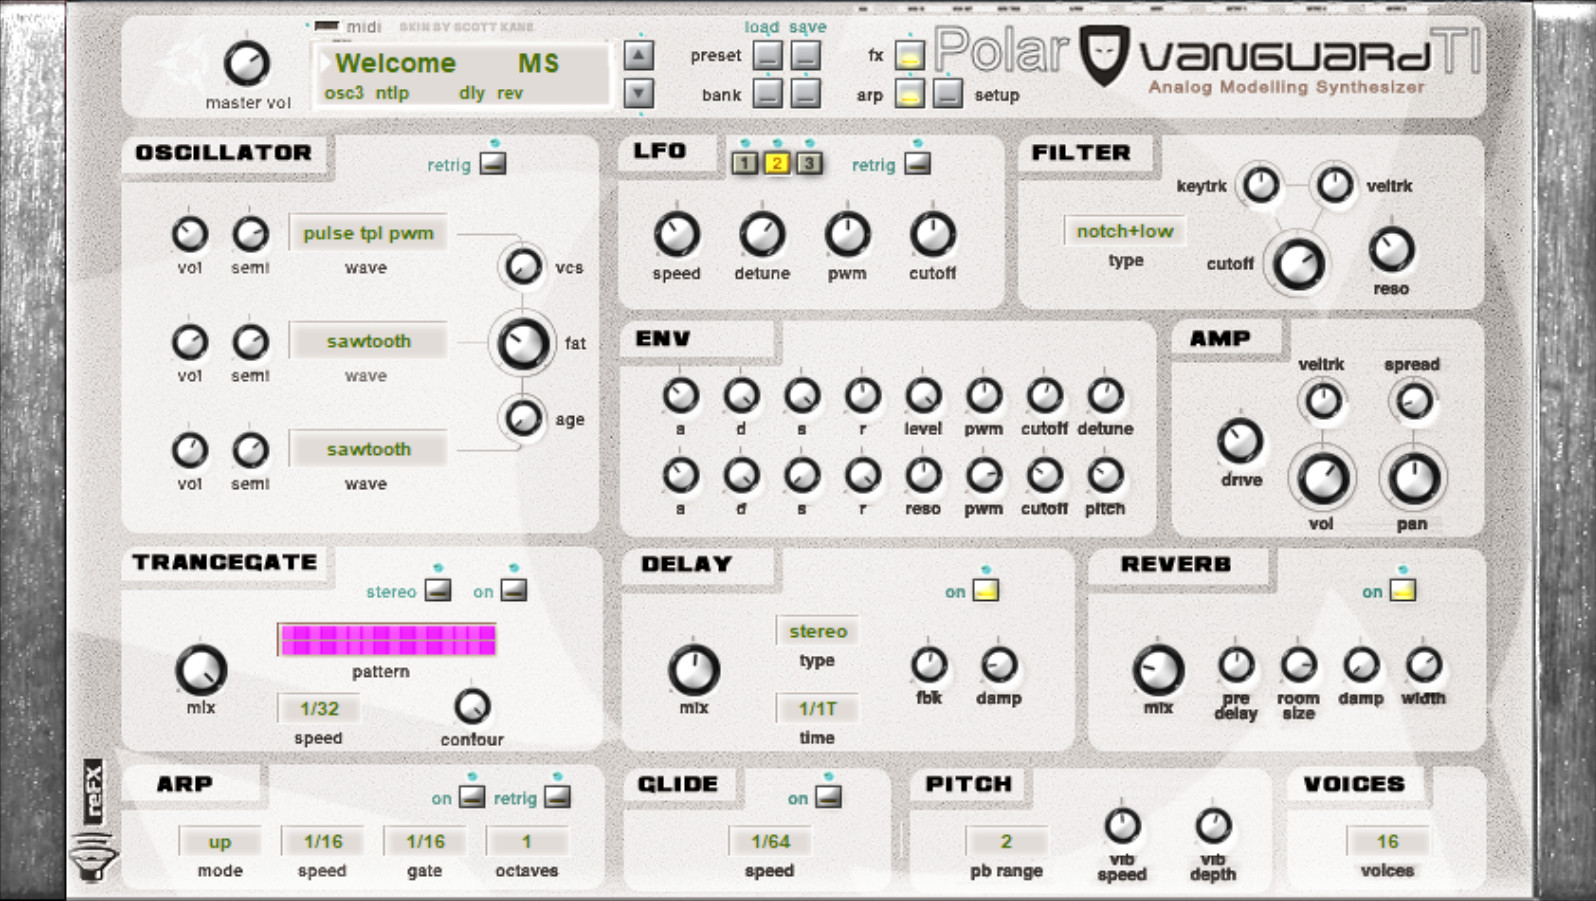
Task: Click the bank load button
Action: (x=768, y=93)
